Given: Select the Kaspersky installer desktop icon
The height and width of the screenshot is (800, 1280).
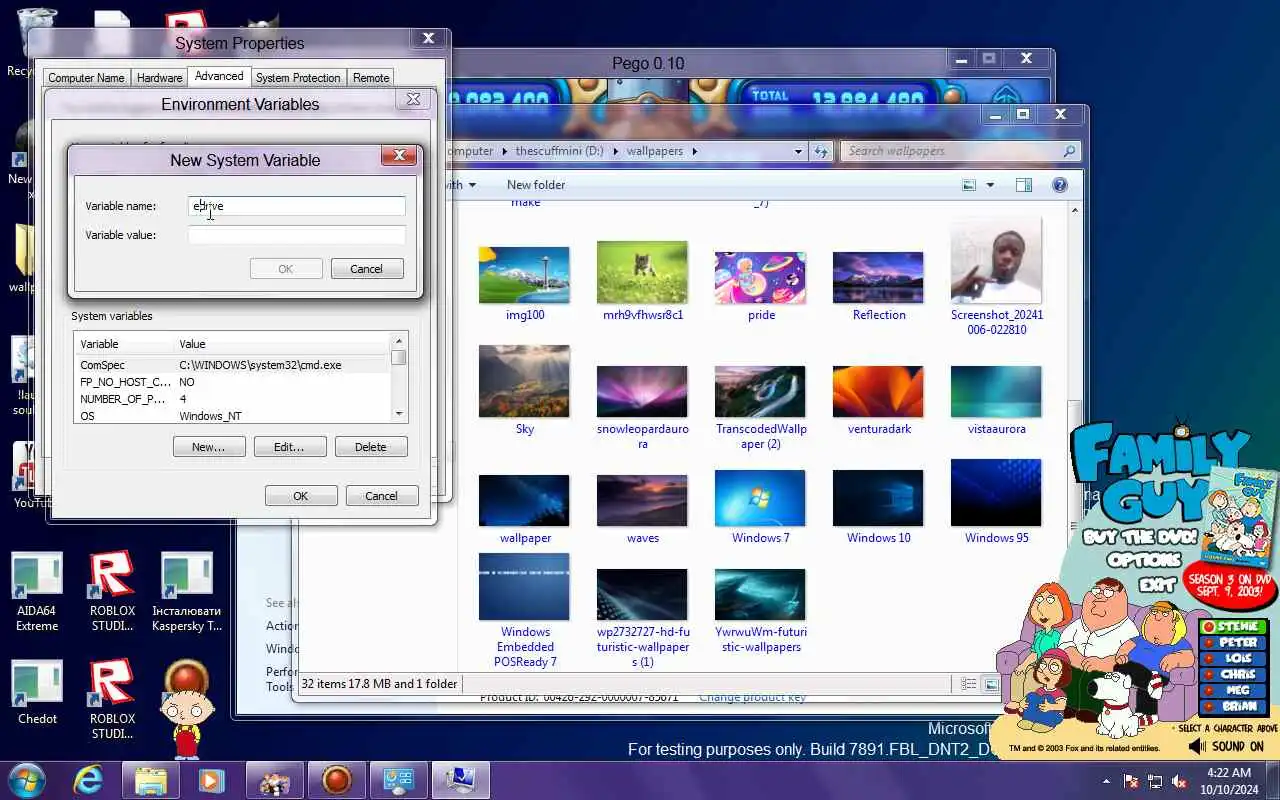Looking at the screenshot, I should [x=186, y=593].
